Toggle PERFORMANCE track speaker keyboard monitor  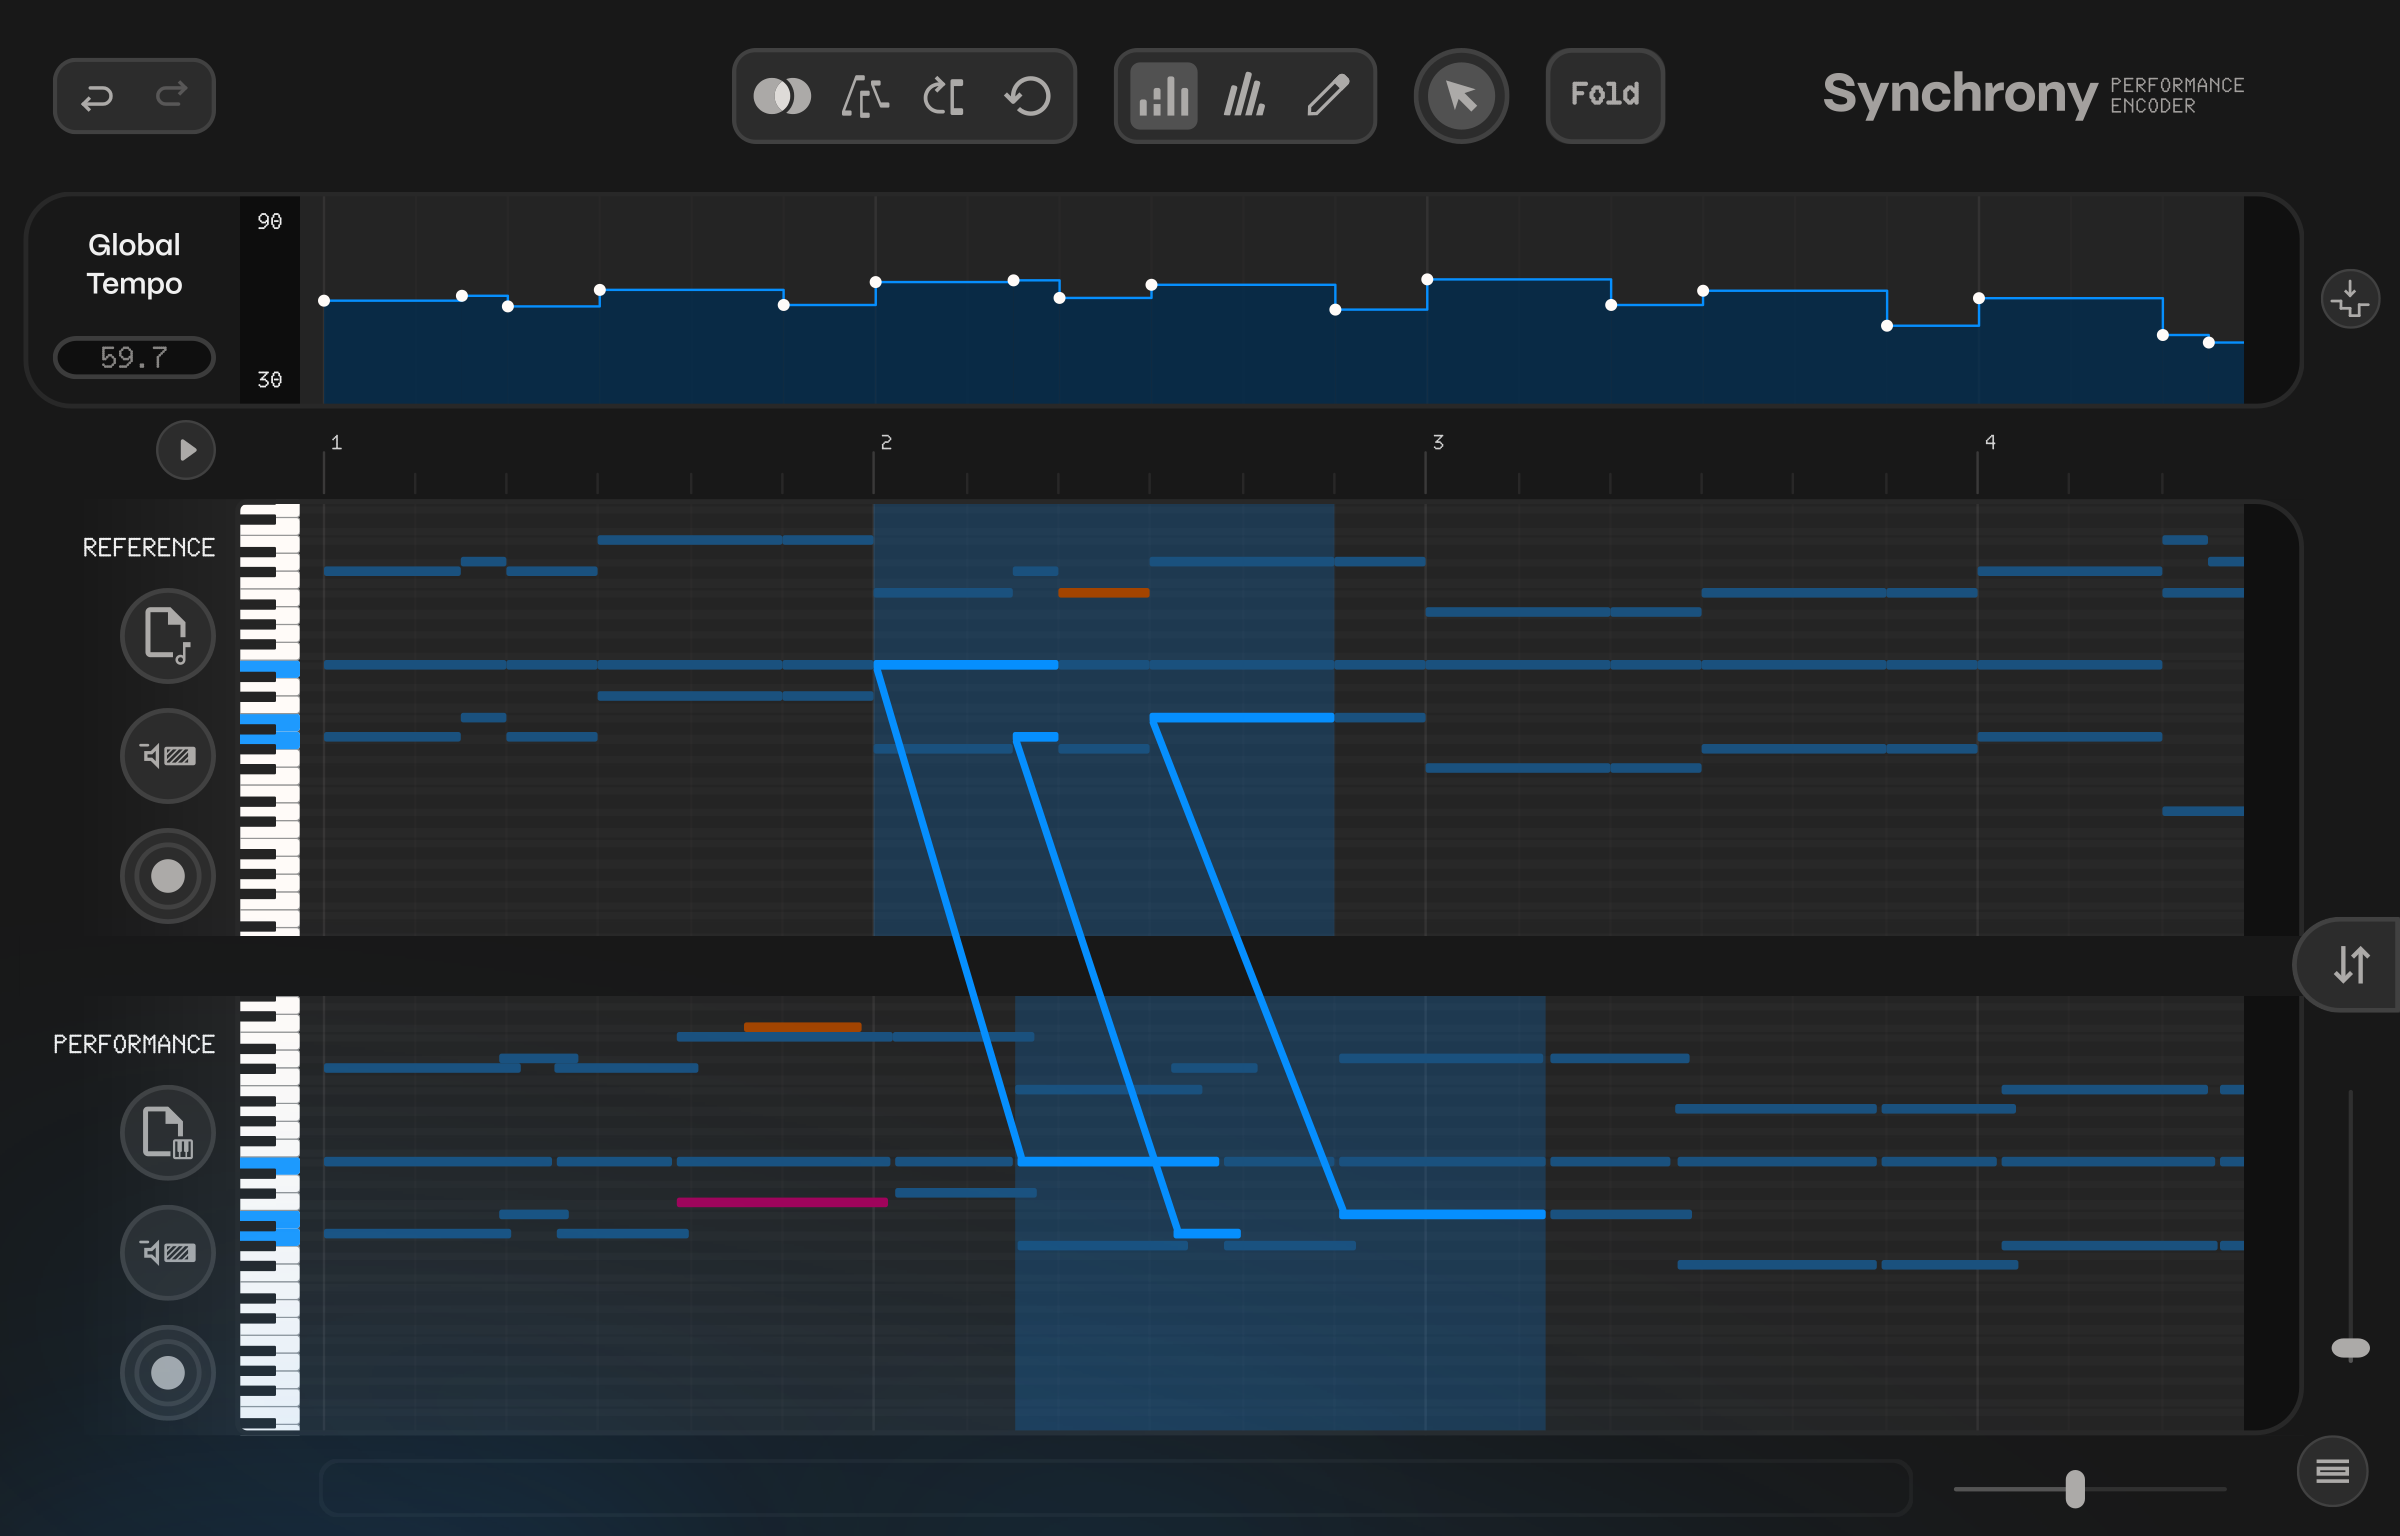point(168,1252)
